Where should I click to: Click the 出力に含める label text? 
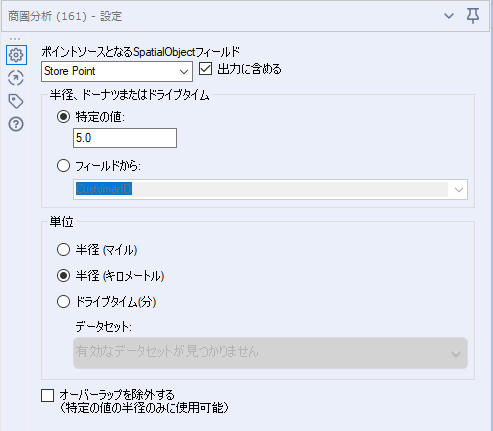pyautogui.click(x=249, y=69)
